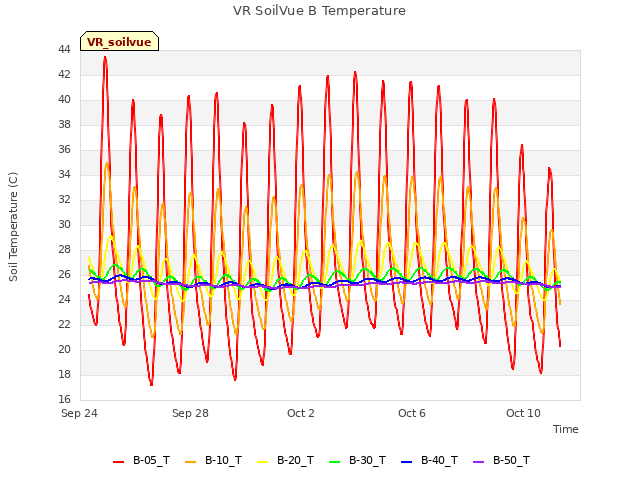The height and width of the screenshot is (480, 640).
Task: Click the lowest red B-05_T trough near 17
Action: point(151,384)
